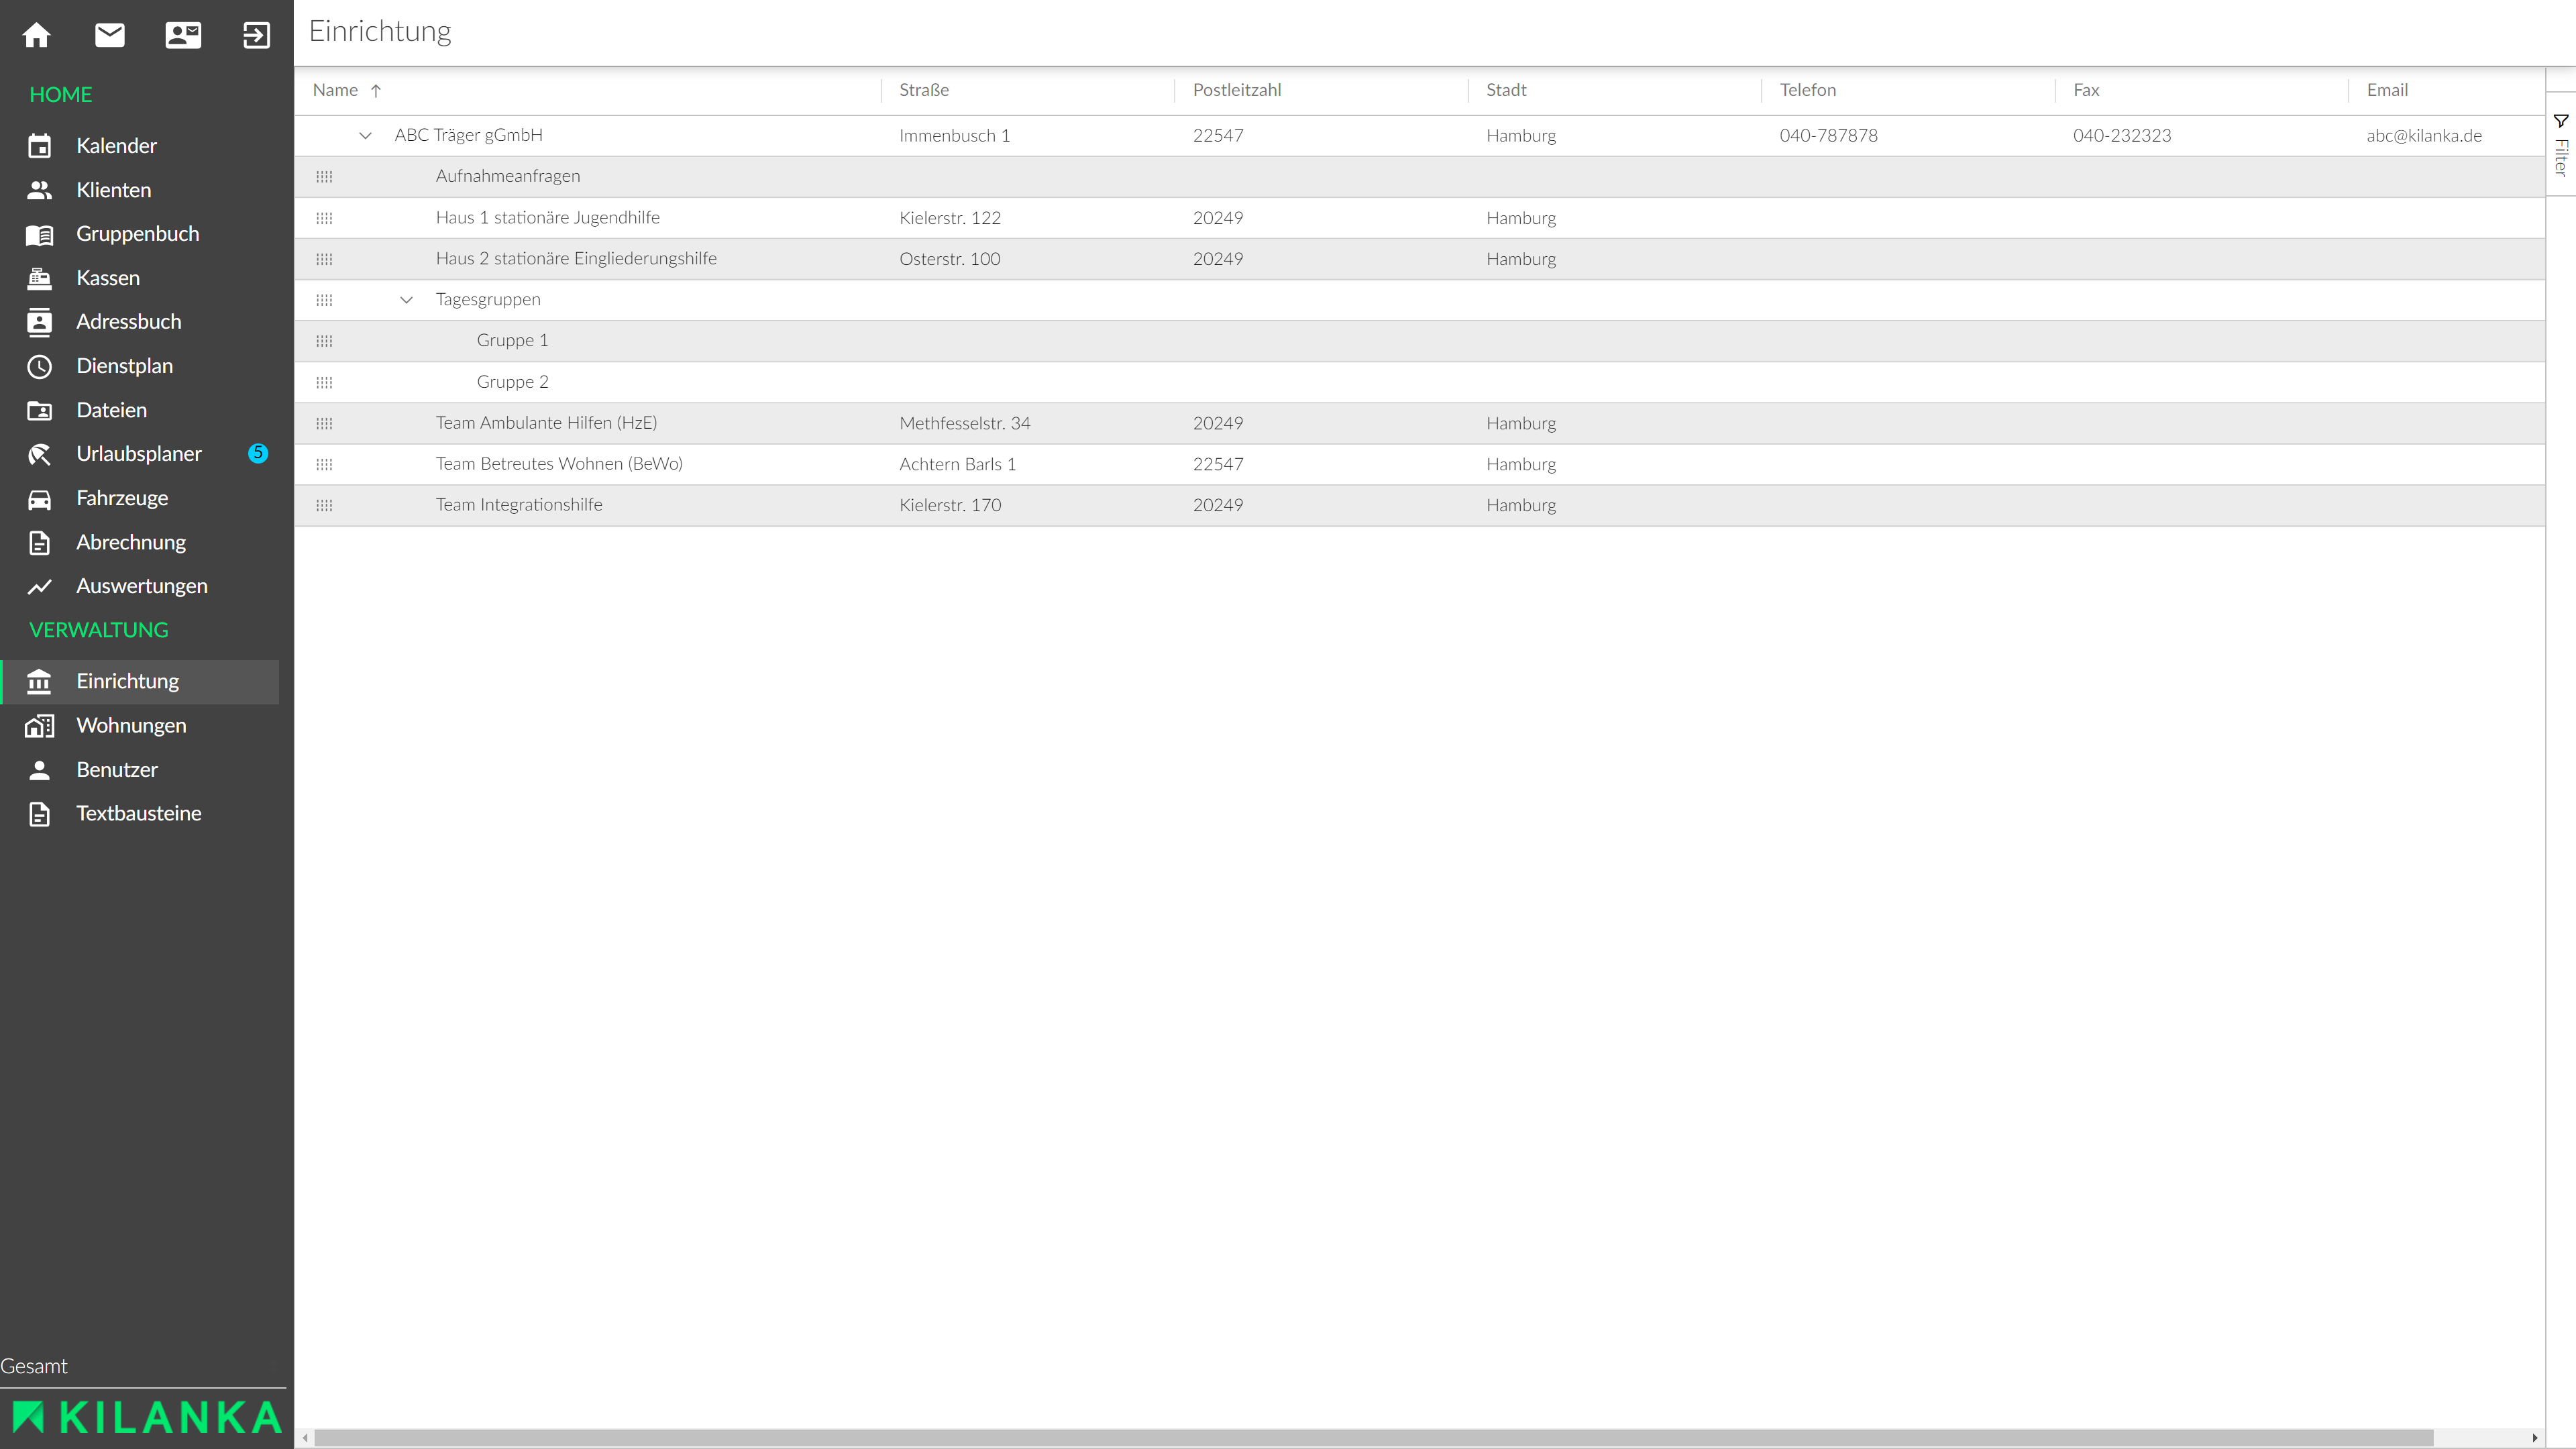This screenshot has width=2576, height=1449.
Task: Click the logout exit icon
Action: 256,36
